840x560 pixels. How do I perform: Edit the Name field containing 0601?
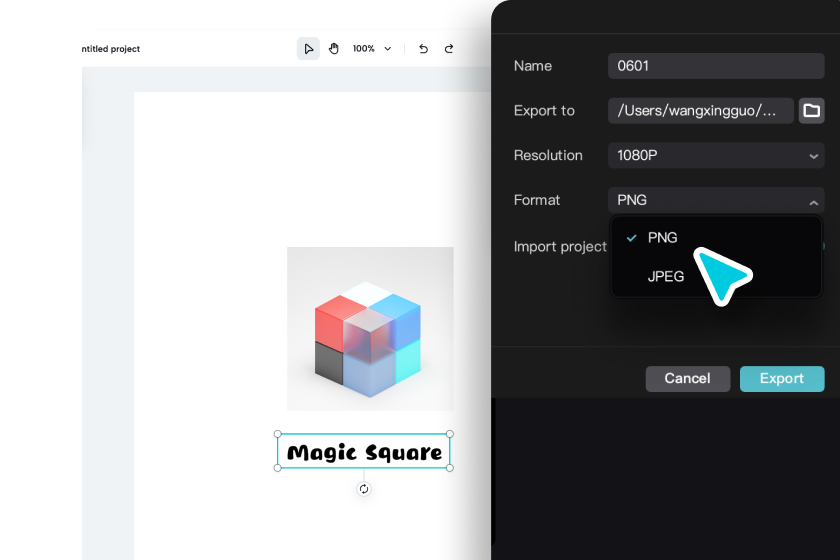[x=716, y=66]
